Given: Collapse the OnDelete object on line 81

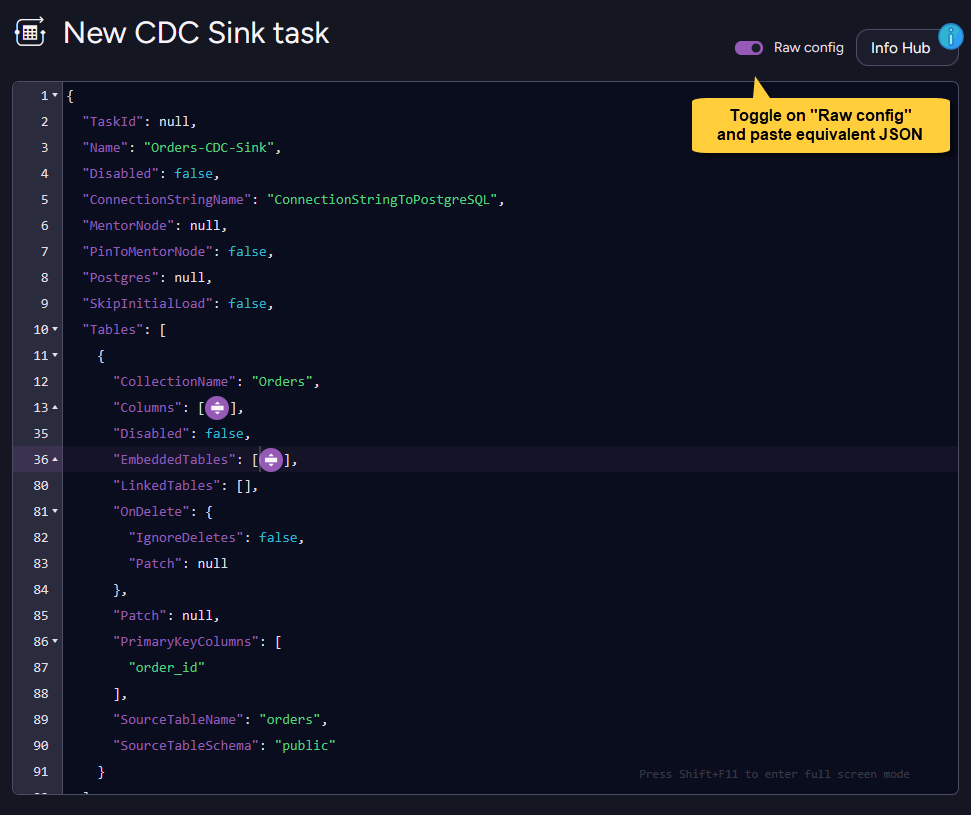Looking at the screenshot, I should click(x=55, y=512).
